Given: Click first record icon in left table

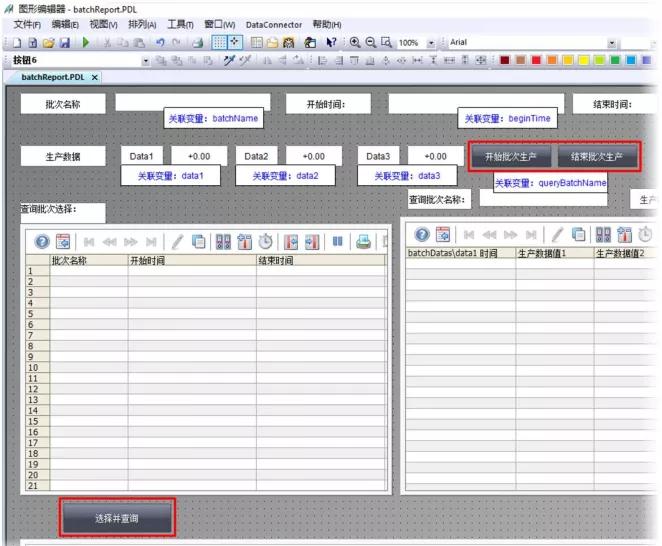Looking at the screenshot, I should (89, 242).
